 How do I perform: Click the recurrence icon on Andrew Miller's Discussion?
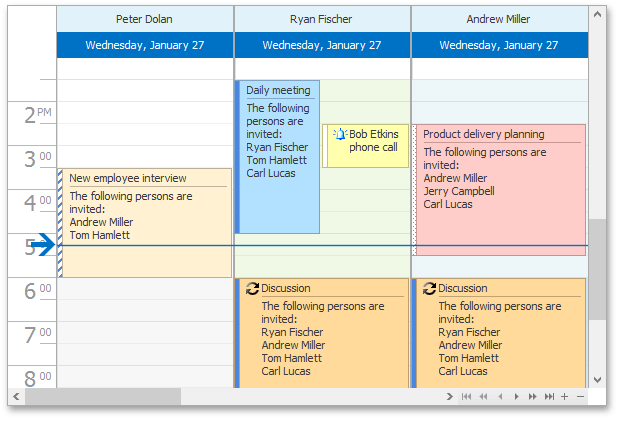point(429,289)
